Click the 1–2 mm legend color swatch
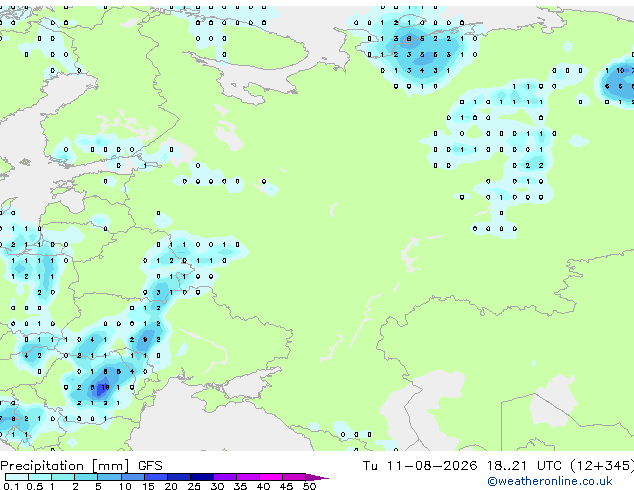 click(63, 477)
